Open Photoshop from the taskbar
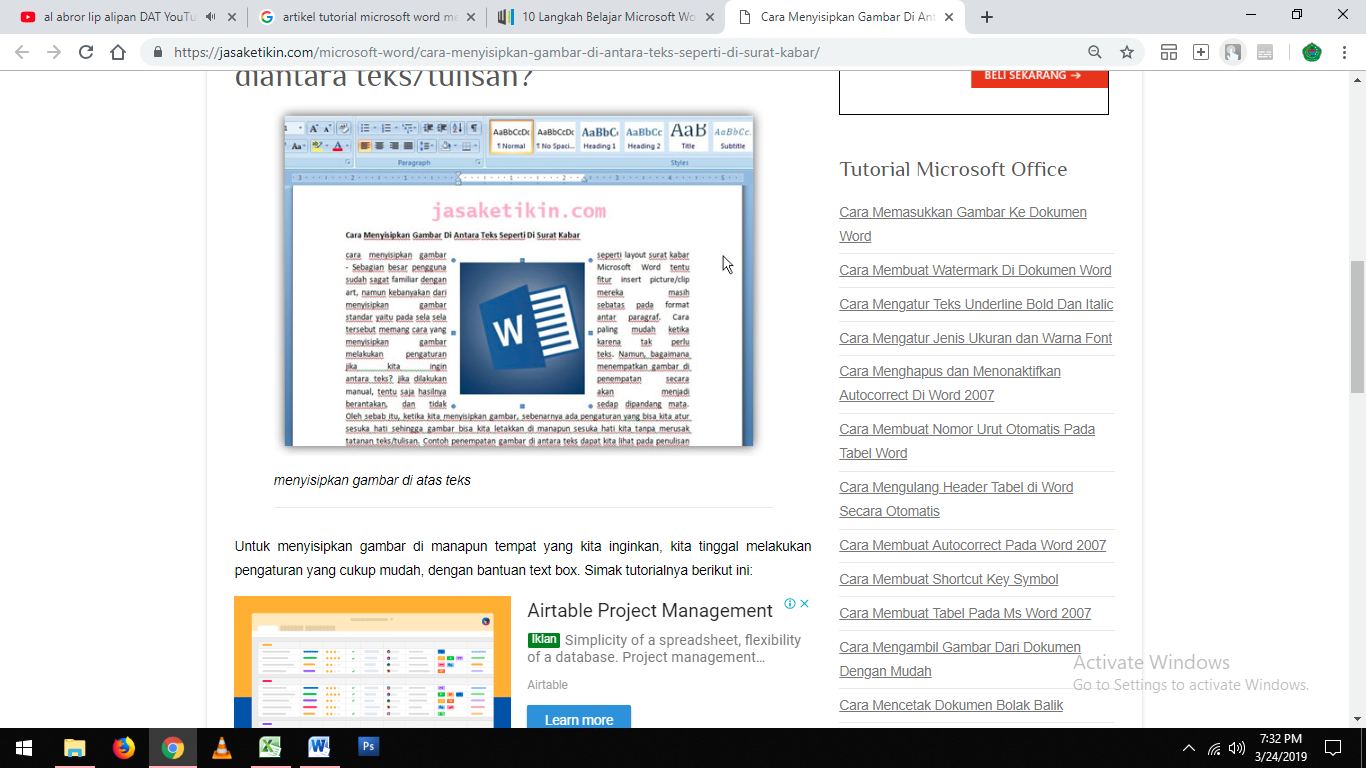Screen dimensions: 1366x768 pyautogui.click(x=368, y=747)
